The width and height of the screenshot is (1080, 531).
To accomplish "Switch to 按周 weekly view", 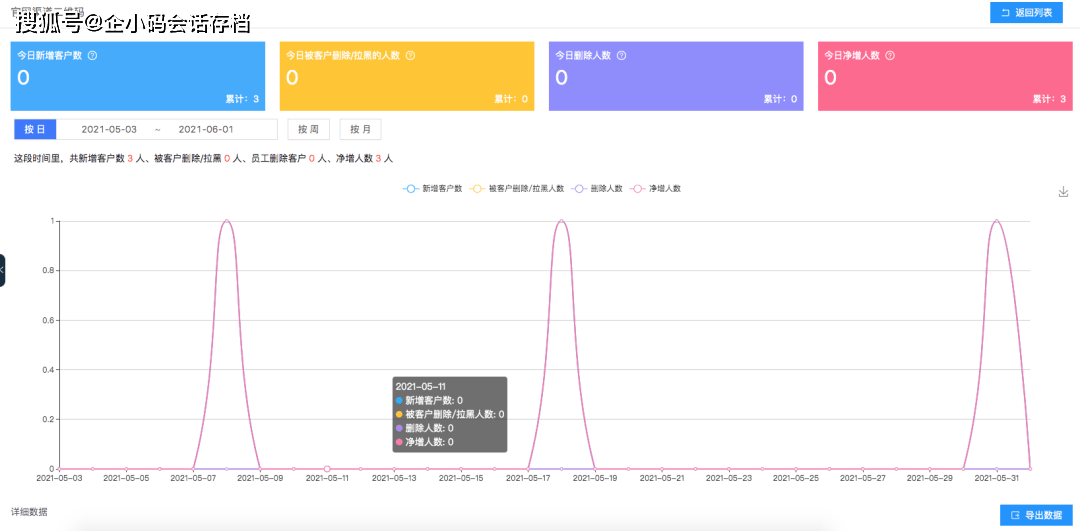I will tap(309, 129).
